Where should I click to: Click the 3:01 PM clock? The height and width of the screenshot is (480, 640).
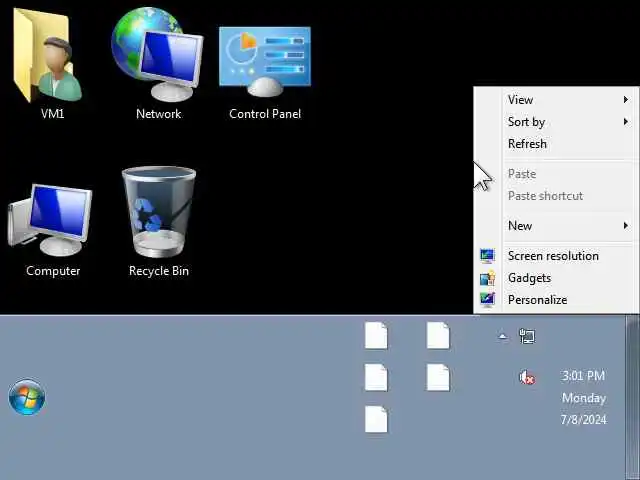583,376
